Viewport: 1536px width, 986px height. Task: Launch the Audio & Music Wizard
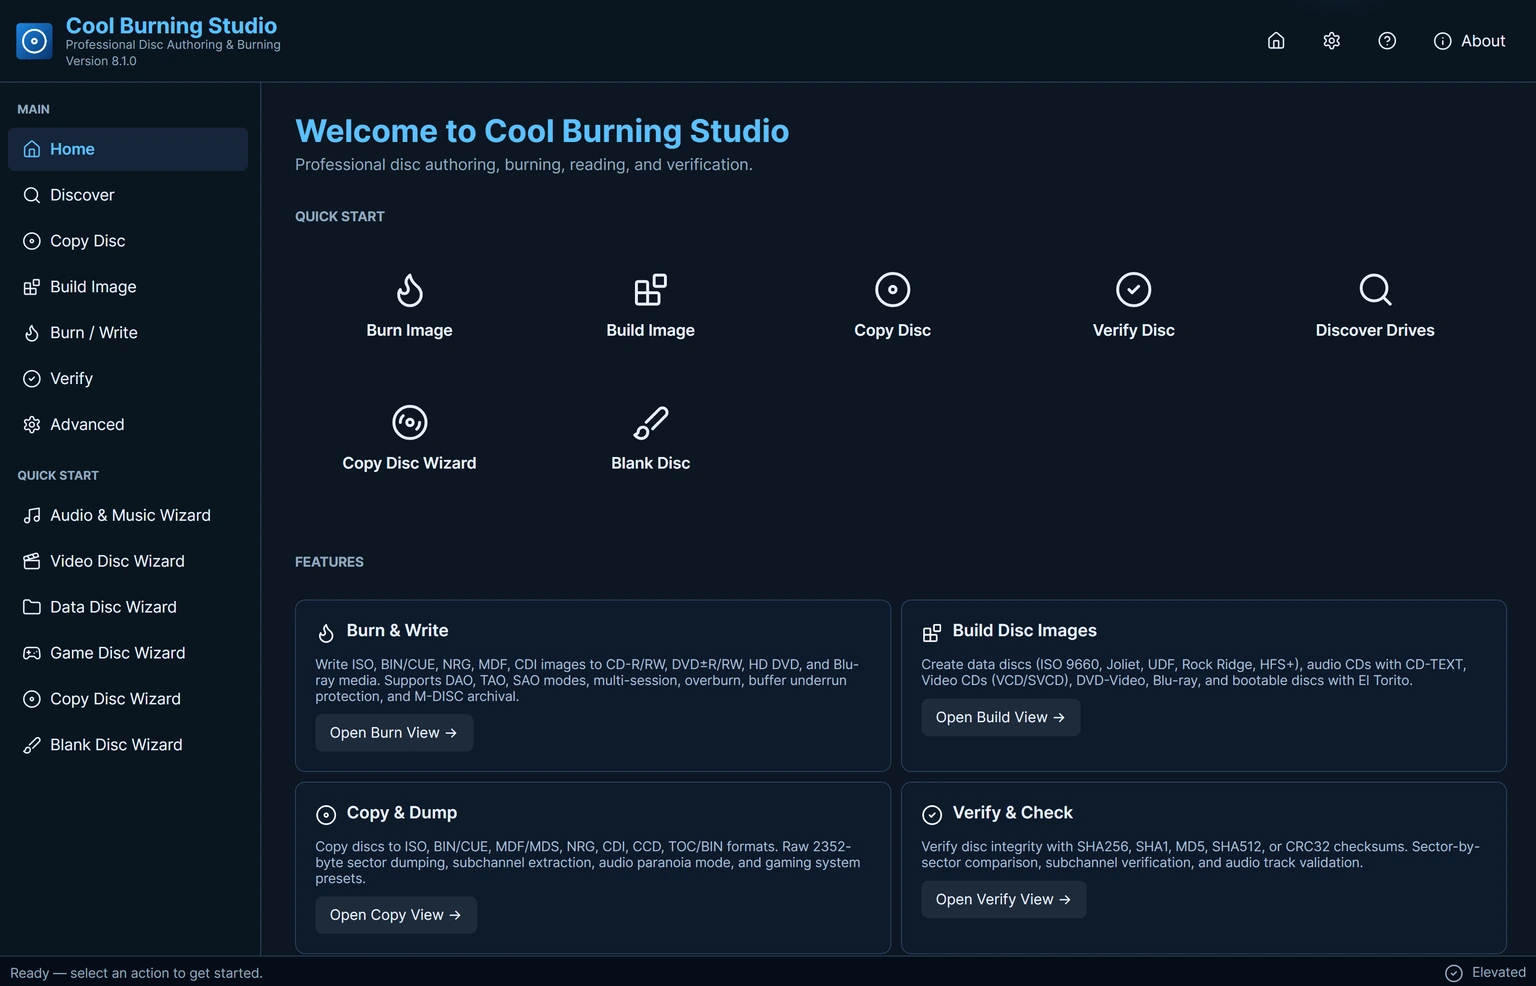128,515
